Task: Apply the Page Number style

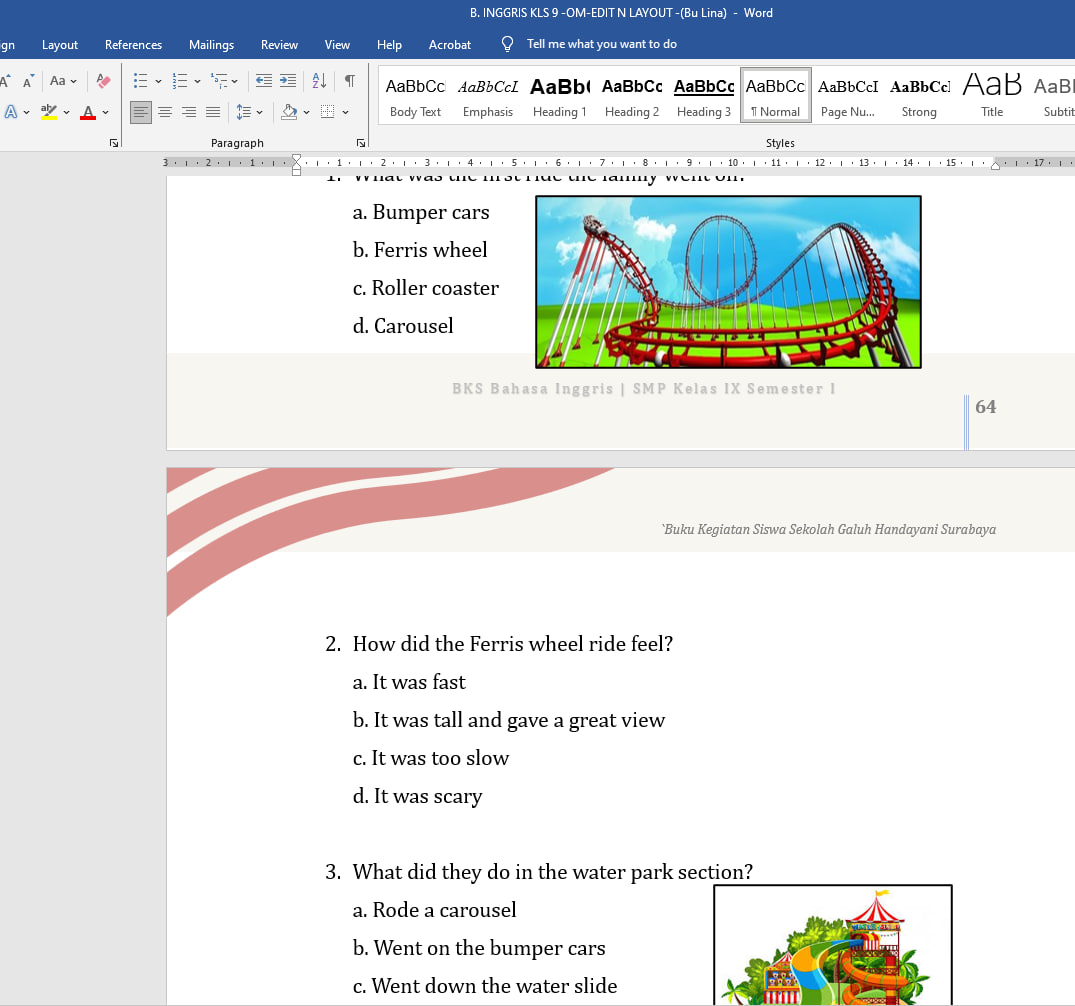Action: point(847,95)
